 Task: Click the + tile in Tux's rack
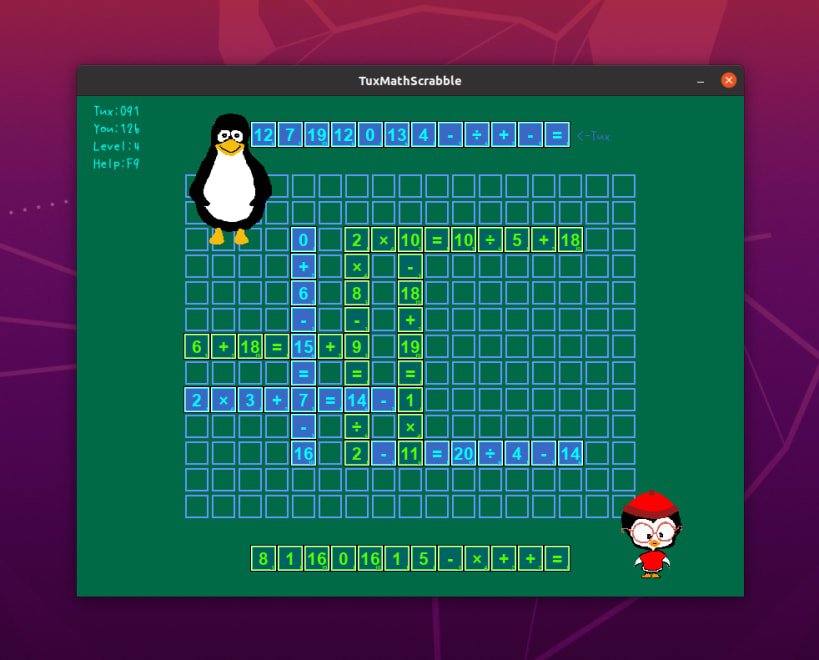[x=504, y=135]
